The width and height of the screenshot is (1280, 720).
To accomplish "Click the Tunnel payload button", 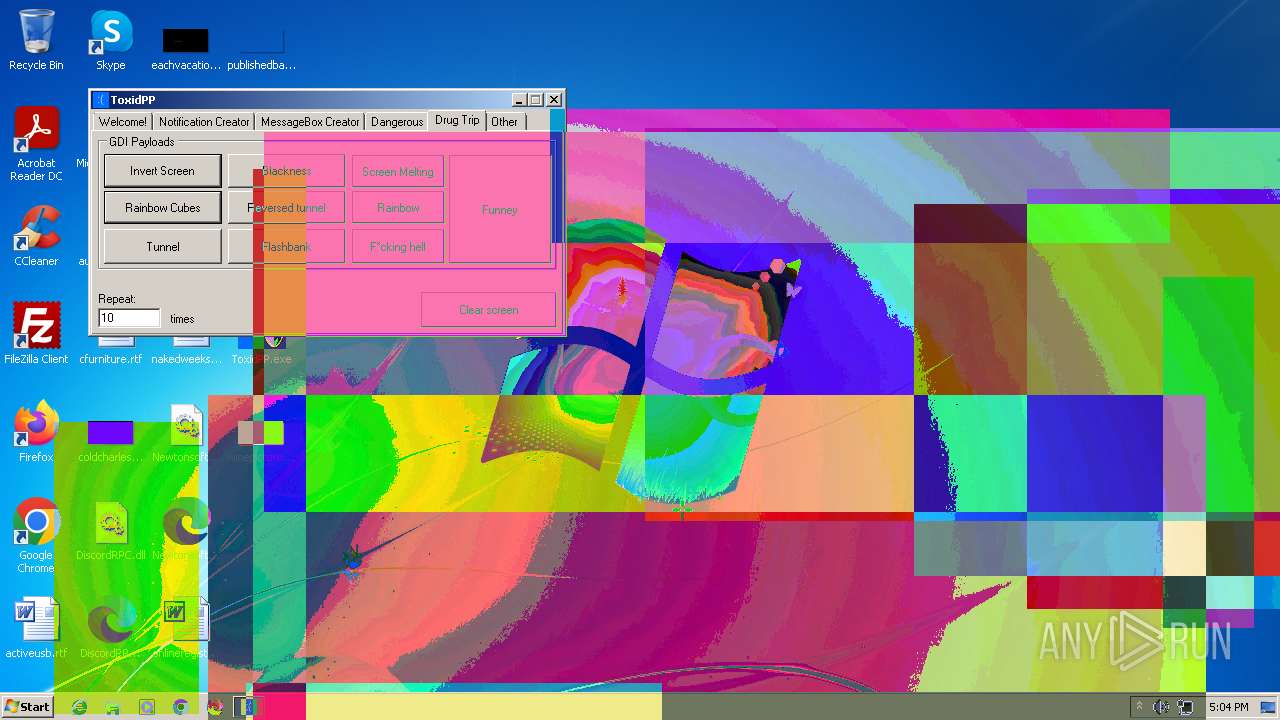I will coord(162,247).
